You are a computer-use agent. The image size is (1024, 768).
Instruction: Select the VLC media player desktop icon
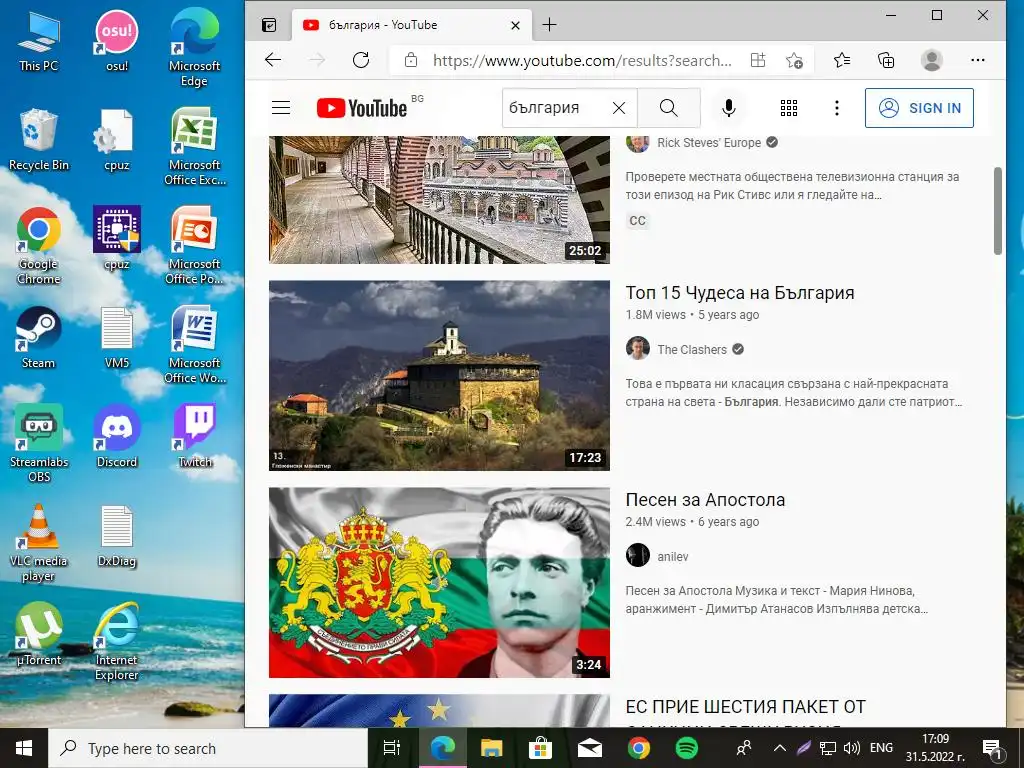(39, 543)
